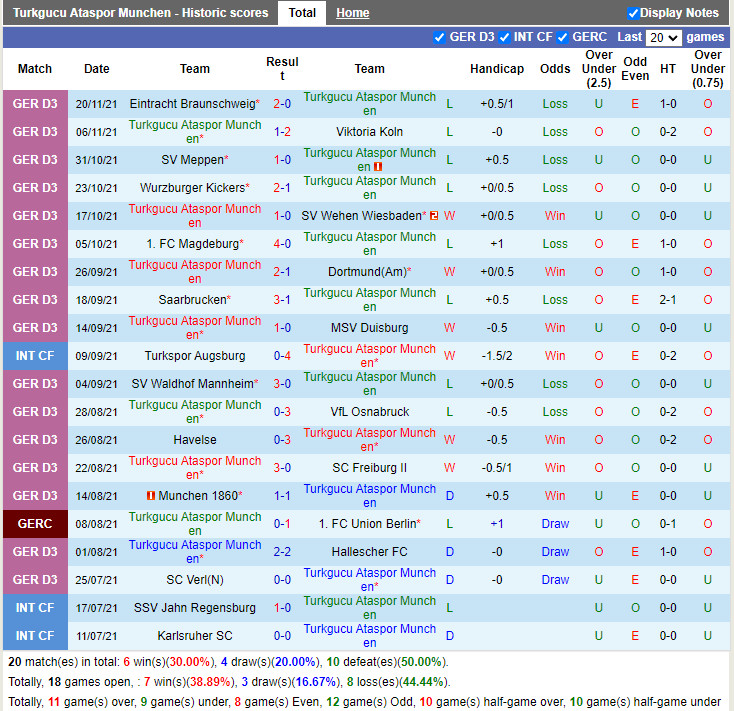This screenshot has height=711, width=734.
Task: Click the 2-0 result of the 20/11/21 match
Action: (x=282, y=104)
